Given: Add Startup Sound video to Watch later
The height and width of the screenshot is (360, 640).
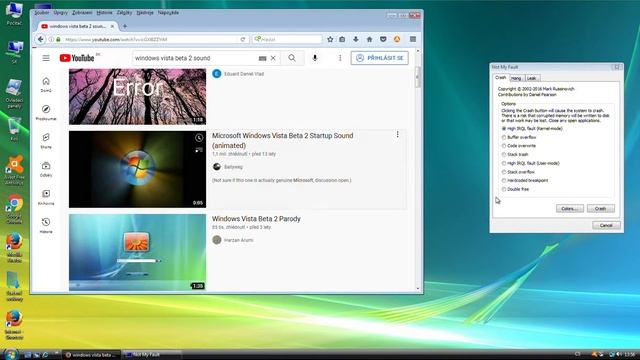Looking at the screenshot, I should point(199,138).
